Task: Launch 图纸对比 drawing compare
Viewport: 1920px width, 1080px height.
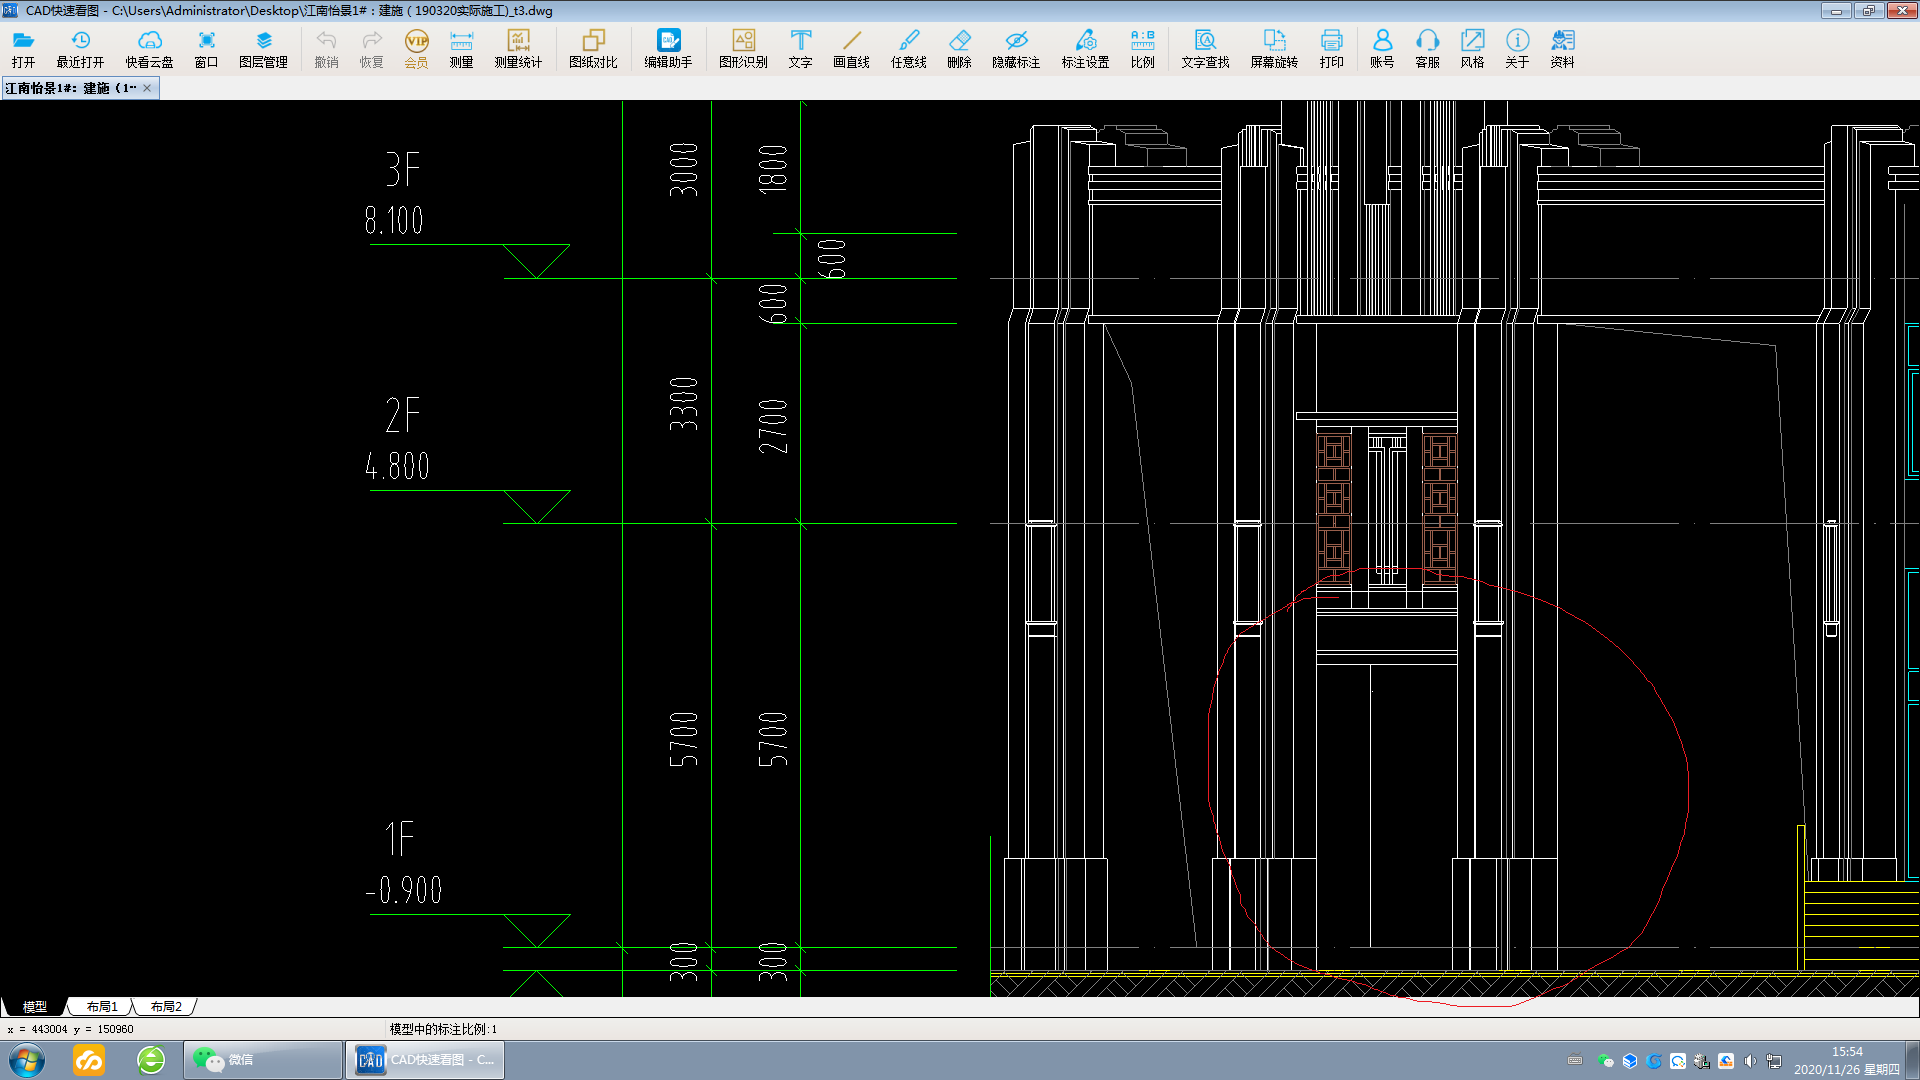Action: (x=593, y=49)
